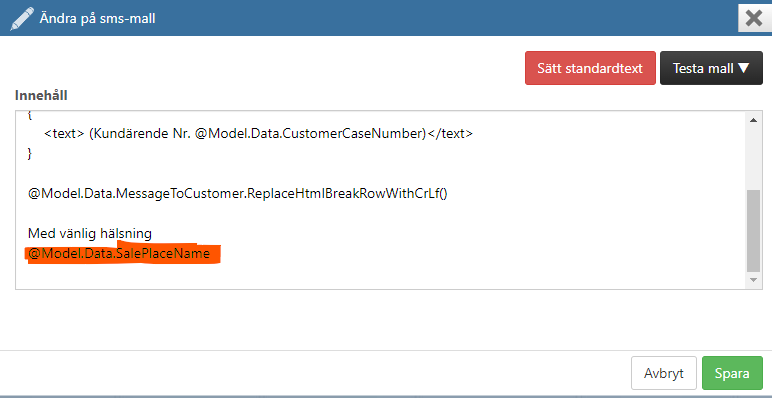Click the gray scrollbar thumb

[753, 231]
